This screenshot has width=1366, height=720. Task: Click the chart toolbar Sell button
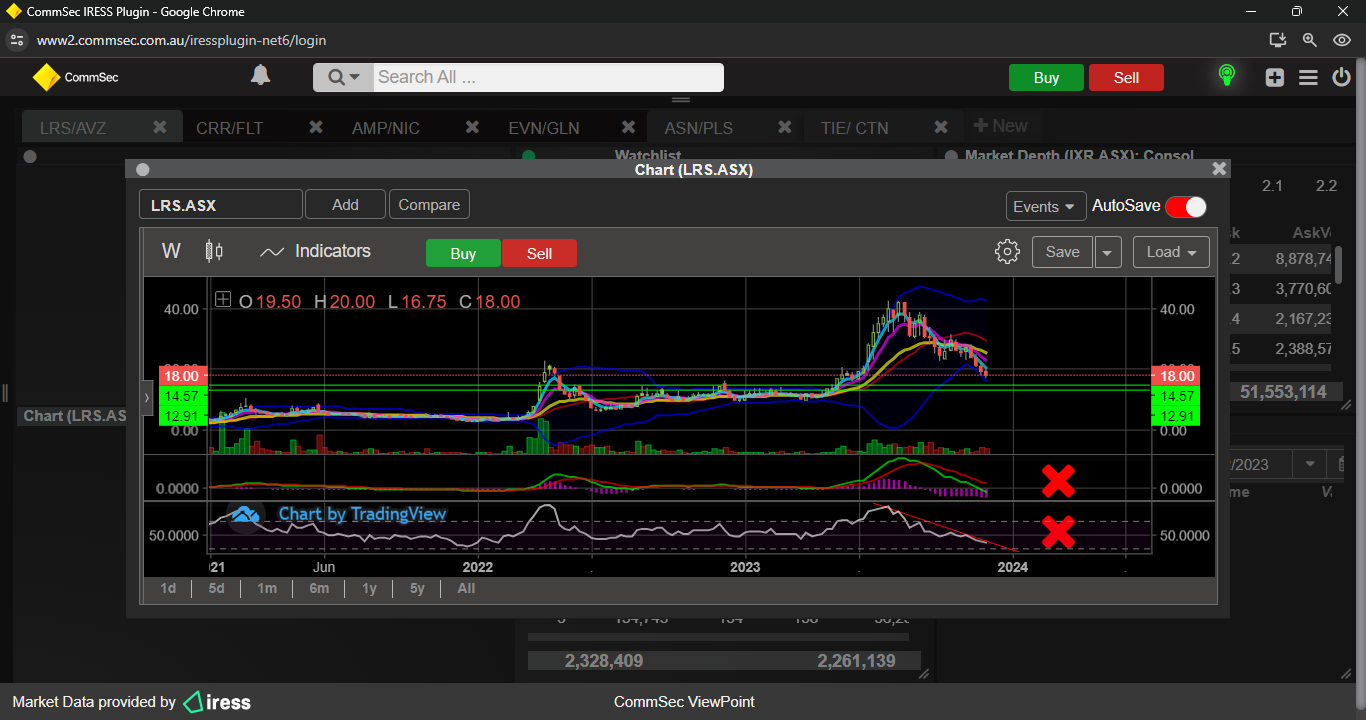(x=539, y=253)
